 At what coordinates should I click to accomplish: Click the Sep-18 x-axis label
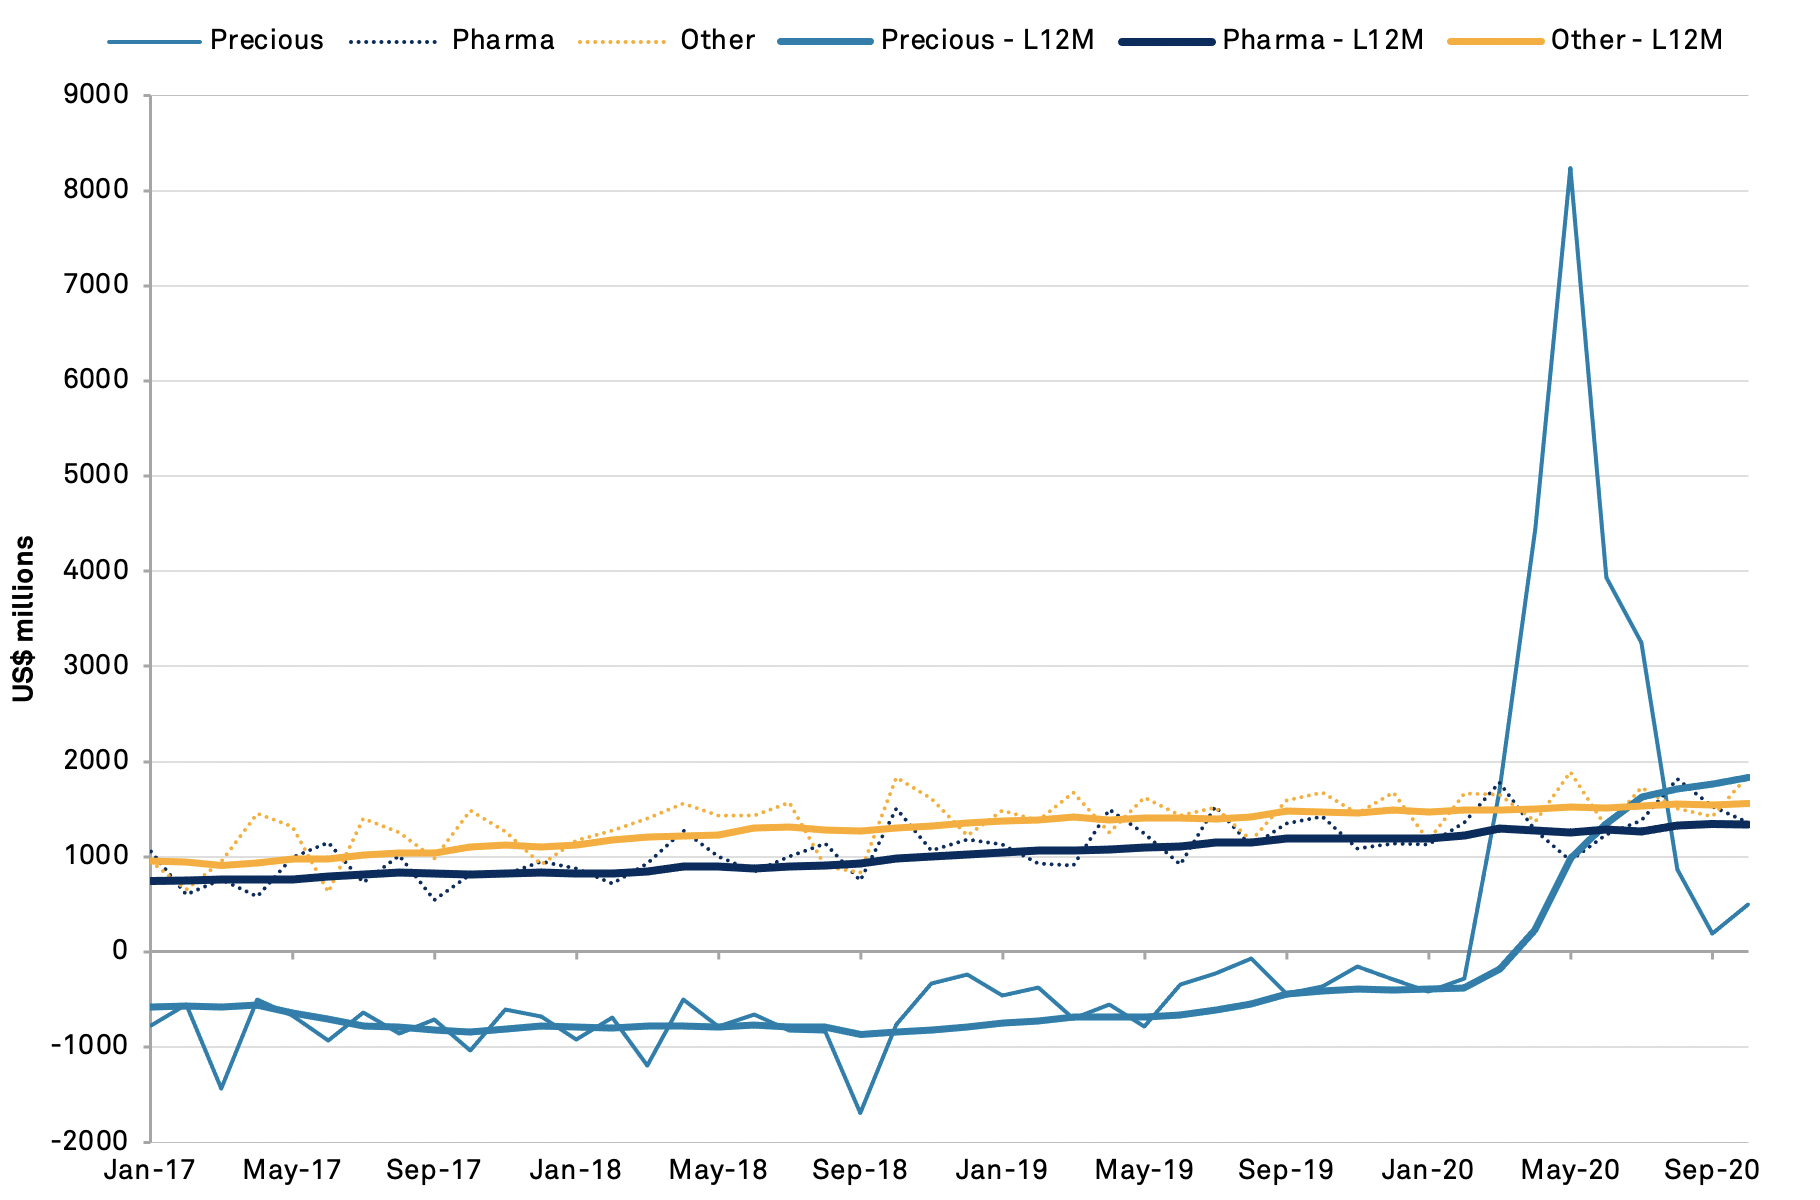[x=860, y=1170]
